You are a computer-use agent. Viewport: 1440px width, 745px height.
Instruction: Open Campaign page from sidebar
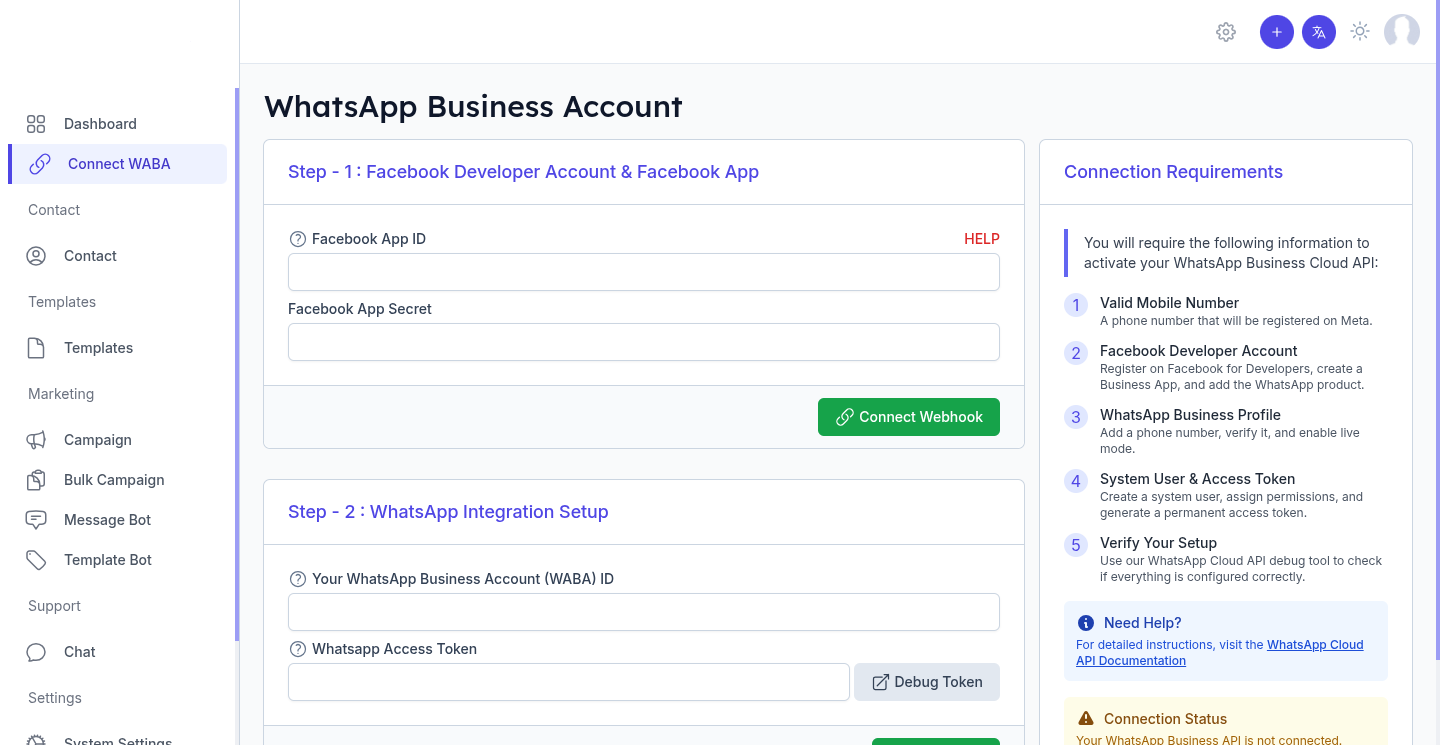[x=118, y=440]
